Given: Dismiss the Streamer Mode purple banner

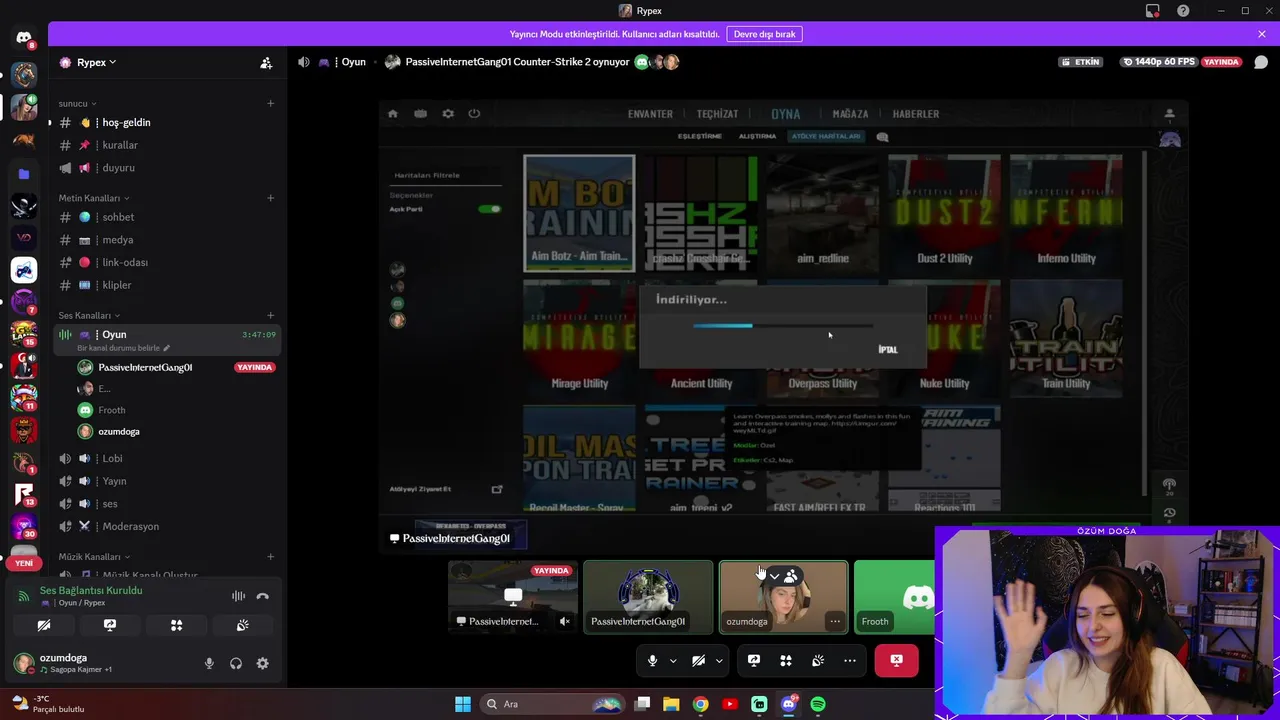Looking at the screenshot, I should [x=1262, y=34].
